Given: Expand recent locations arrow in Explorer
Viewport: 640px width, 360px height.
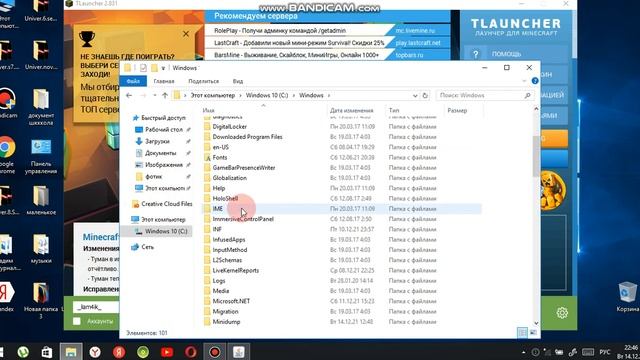Looking at the screenshot, I should [155, 96].
